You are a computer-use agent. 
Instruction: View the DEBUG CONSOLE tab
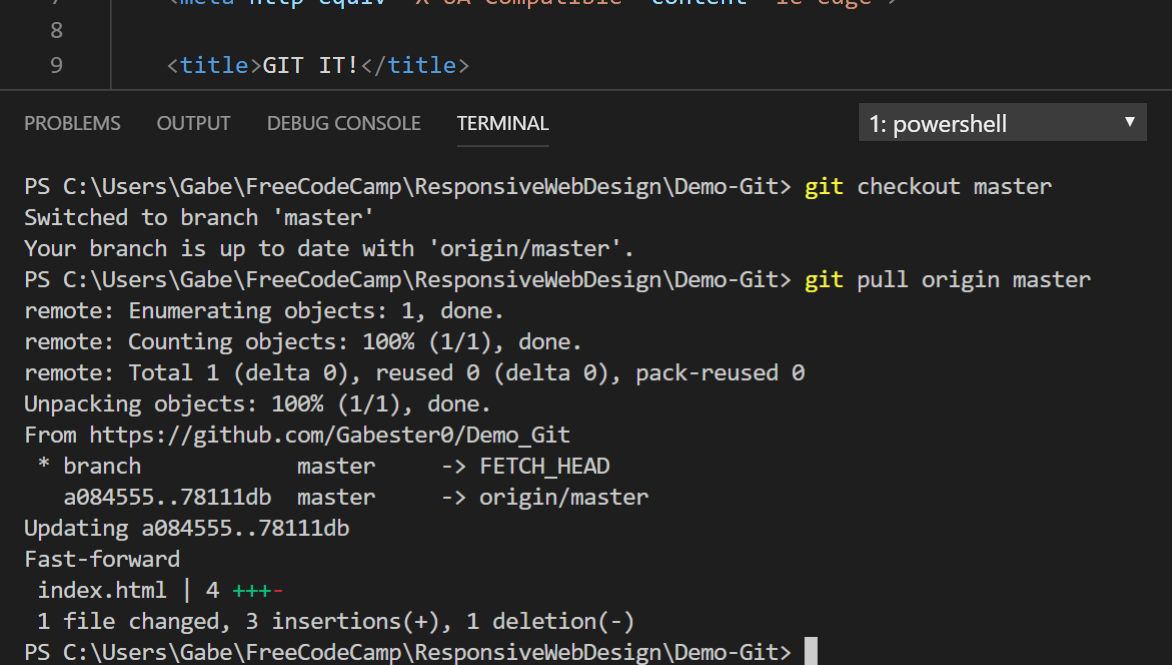[343, 123]
